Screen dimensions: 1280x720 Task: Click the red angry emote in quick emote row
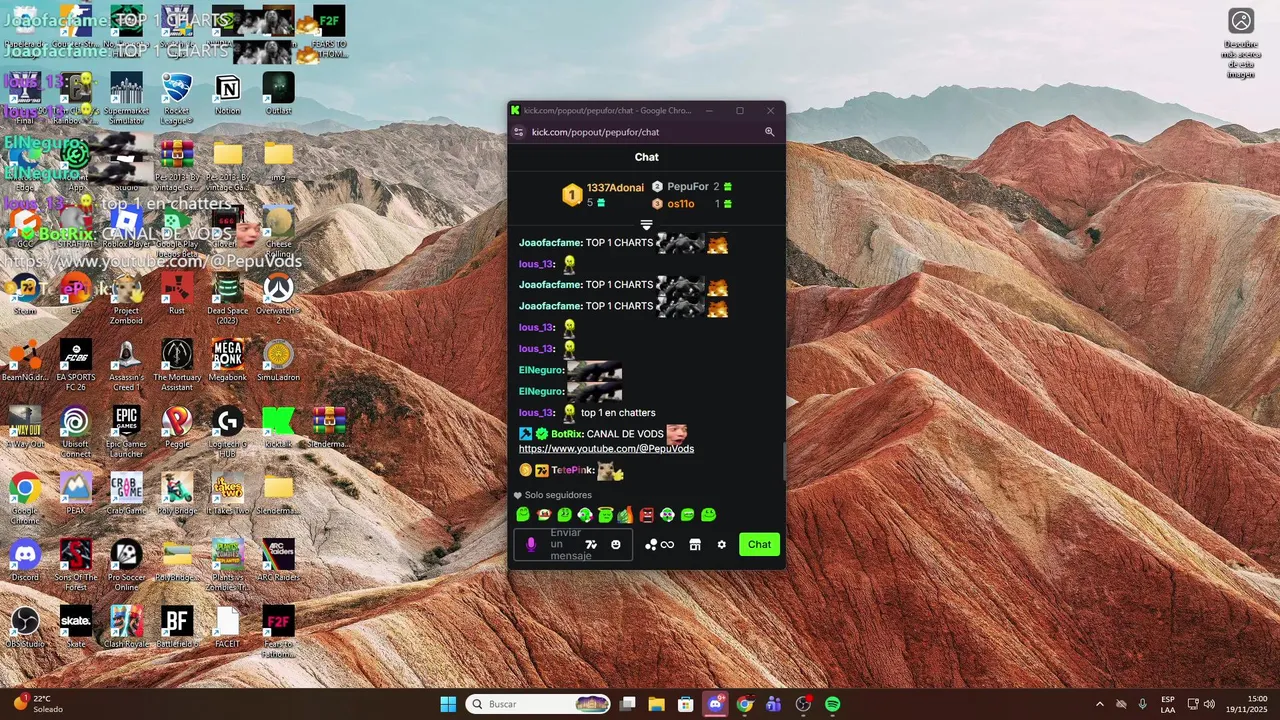pos(646,515)
